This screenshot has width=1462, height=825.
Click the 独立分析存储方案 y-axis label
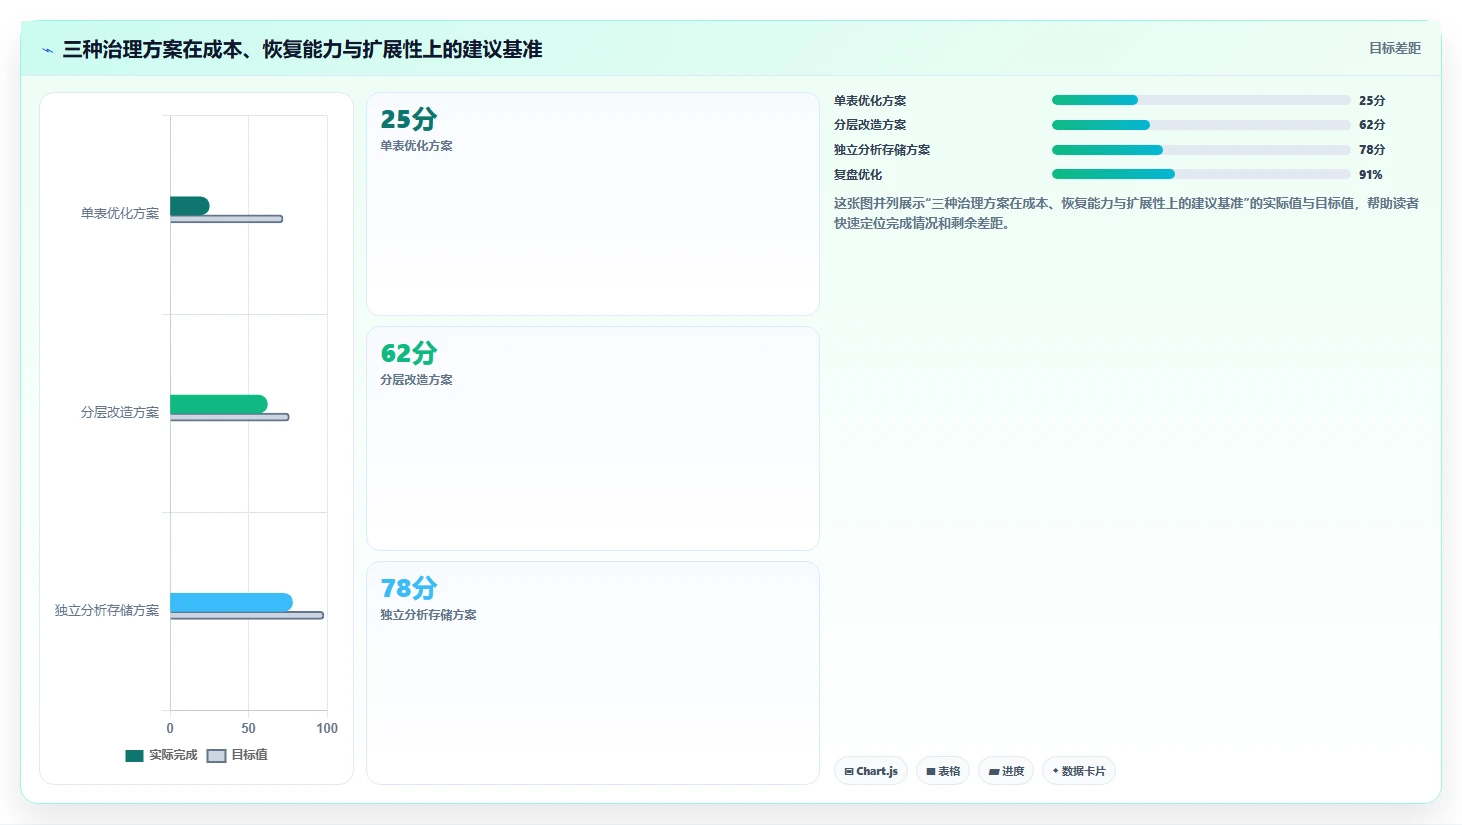pyautogui.click(x=107, y=610)
